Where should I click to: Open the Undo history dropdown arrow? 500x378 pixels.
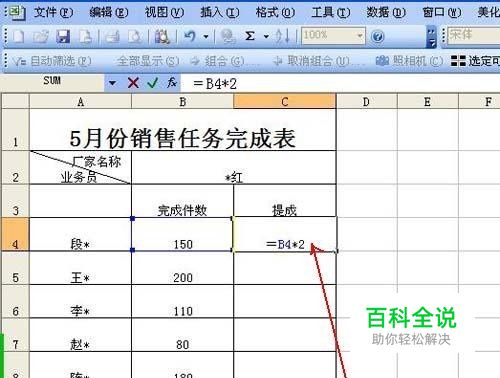206,36
